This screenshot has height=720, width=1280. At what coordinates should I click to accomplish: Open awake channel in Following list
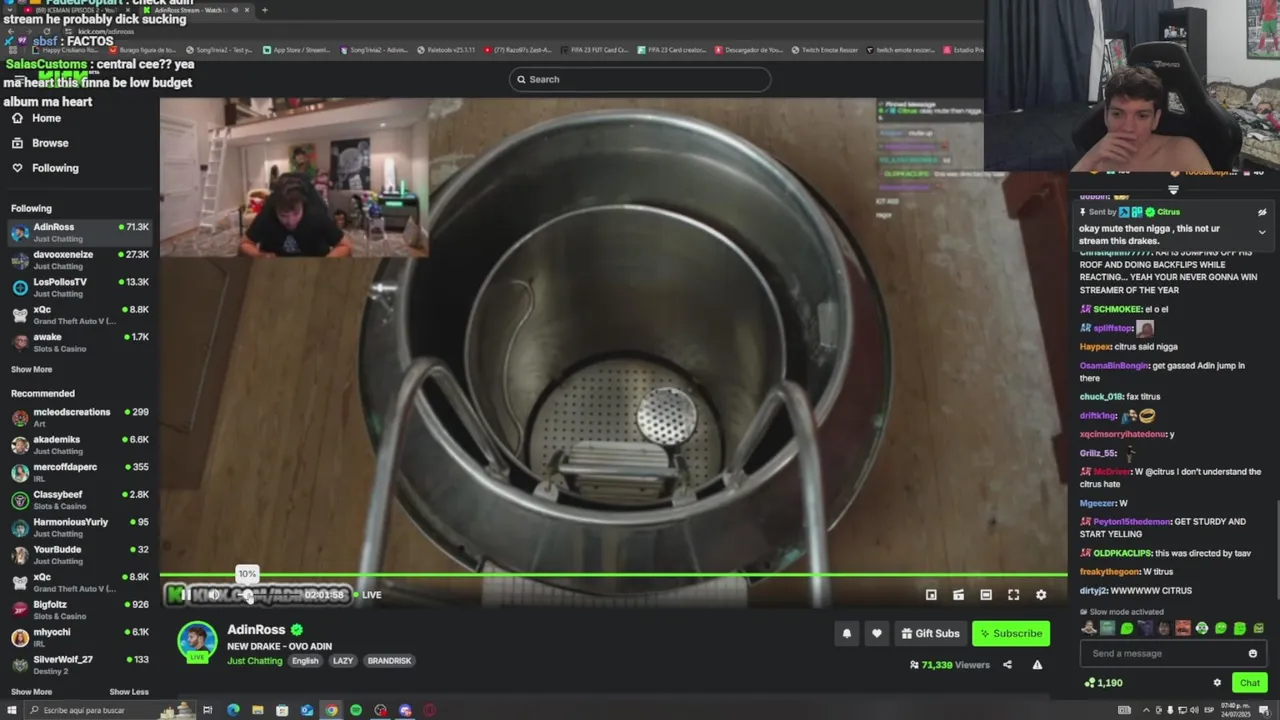pyautogui.click(x=79, y=342)
